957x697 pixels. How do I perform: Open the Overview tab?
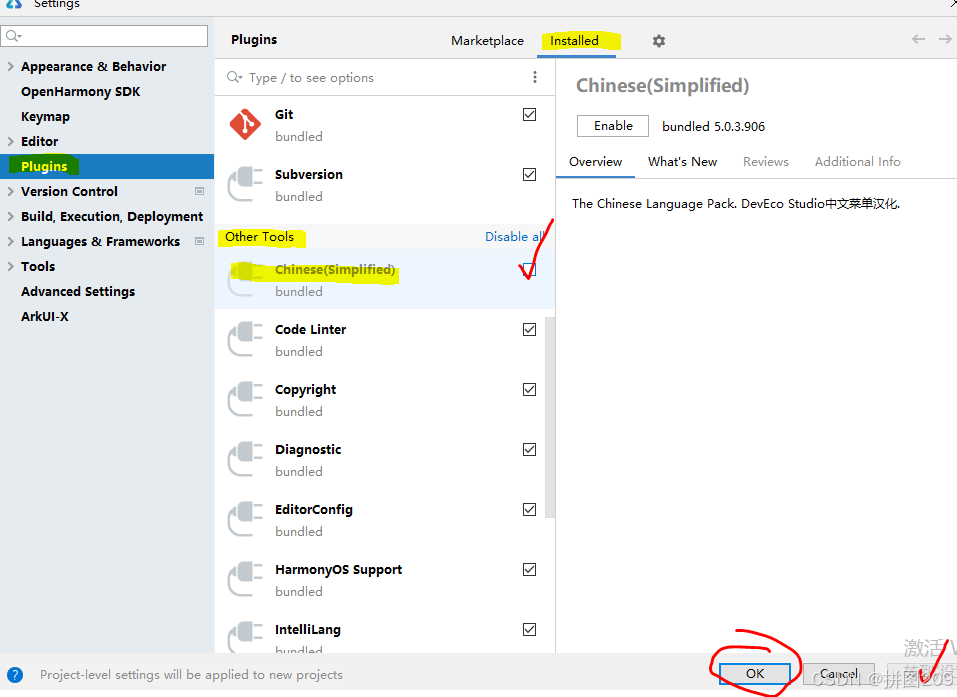(595, 162)
